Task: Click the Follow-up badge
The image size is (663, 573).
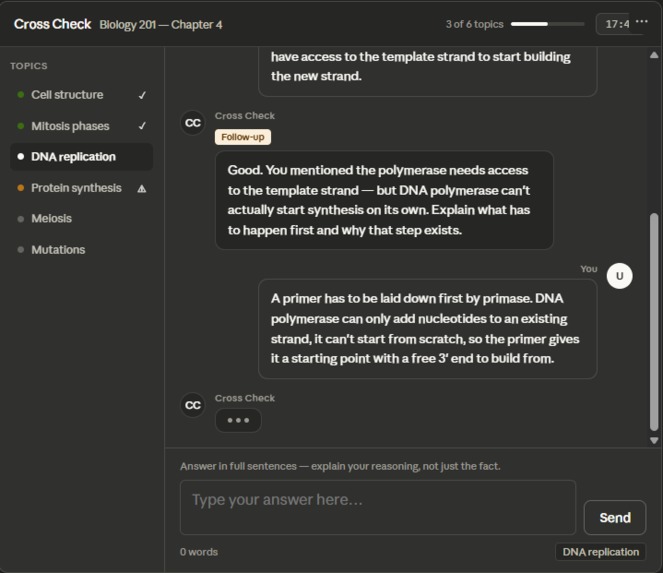Action: 243,137
